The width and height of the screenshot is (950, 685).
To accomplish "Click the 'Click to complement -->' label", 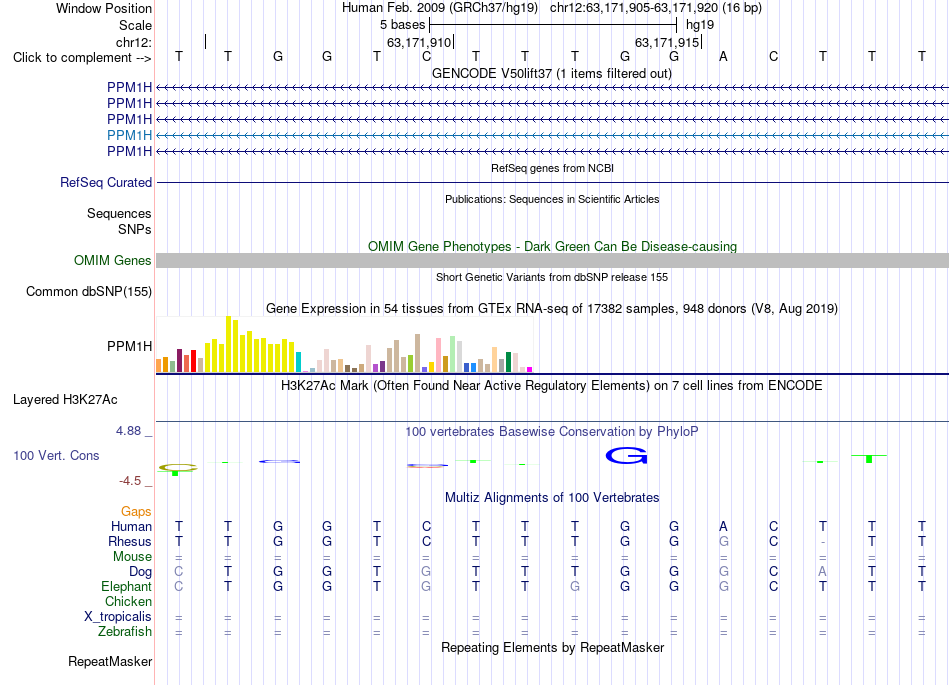I will point(82,58).
